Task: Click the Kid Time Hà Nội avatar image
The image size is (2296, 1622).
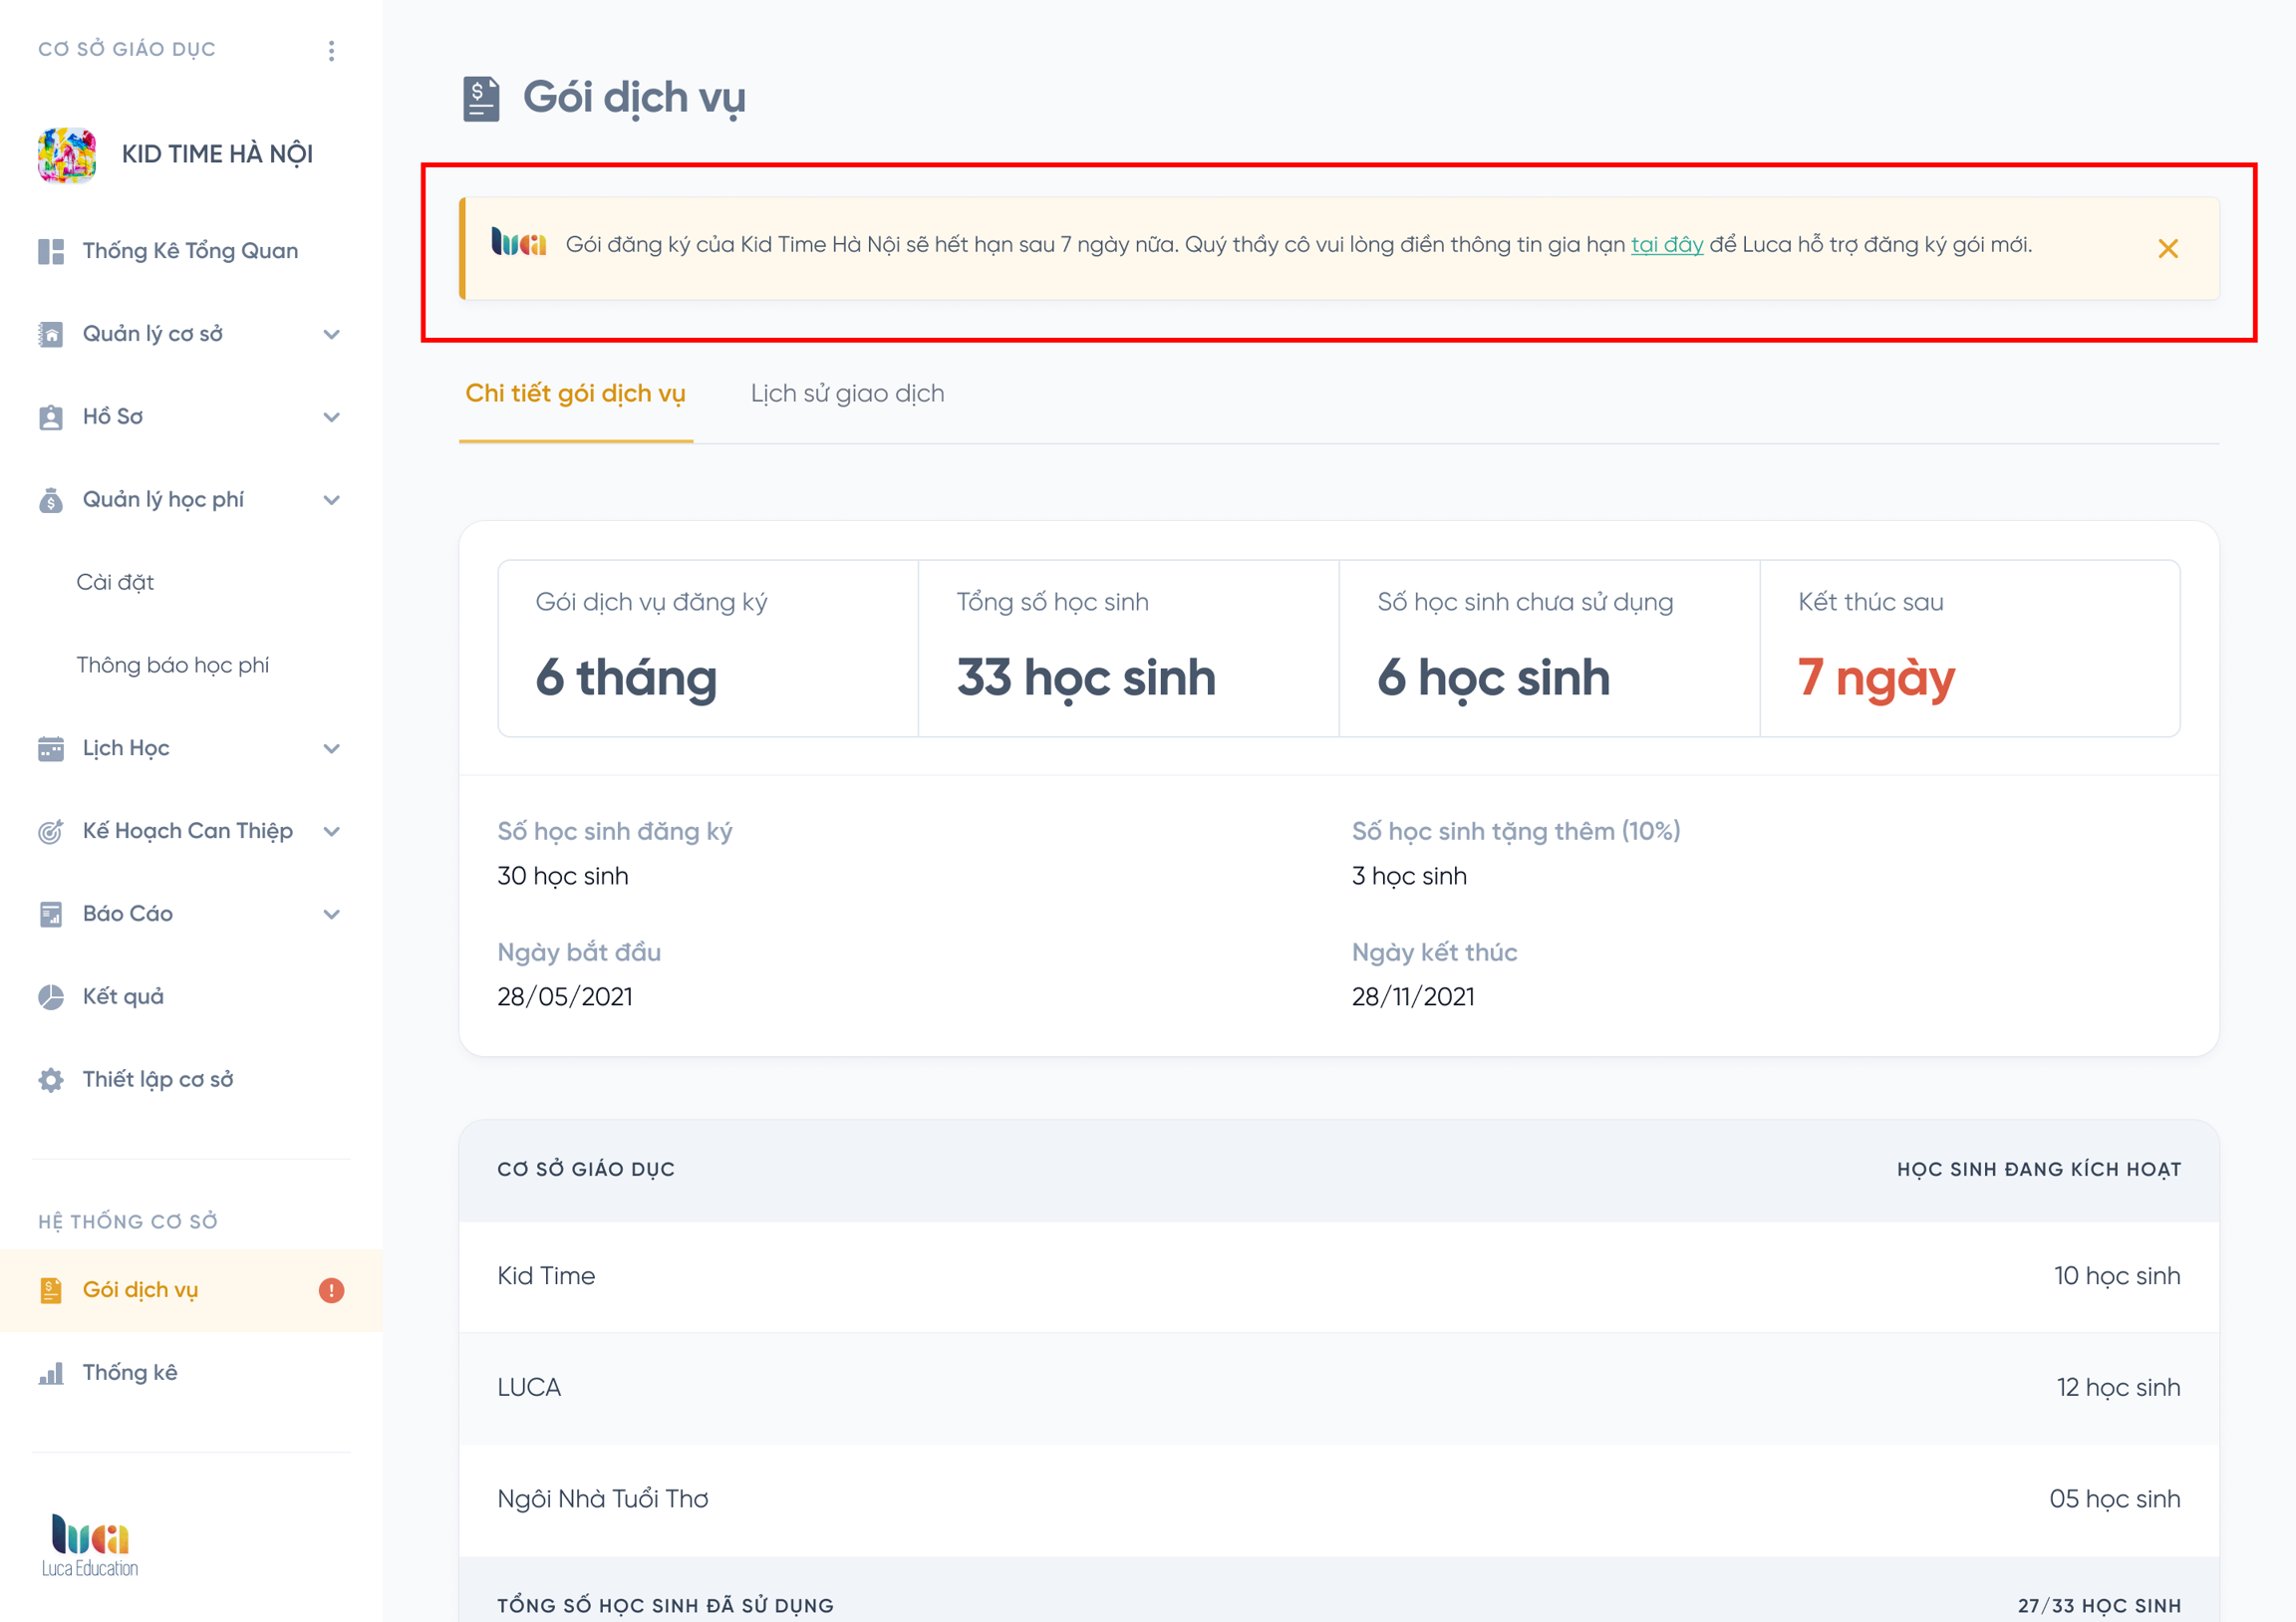Action: coord(67,155)
